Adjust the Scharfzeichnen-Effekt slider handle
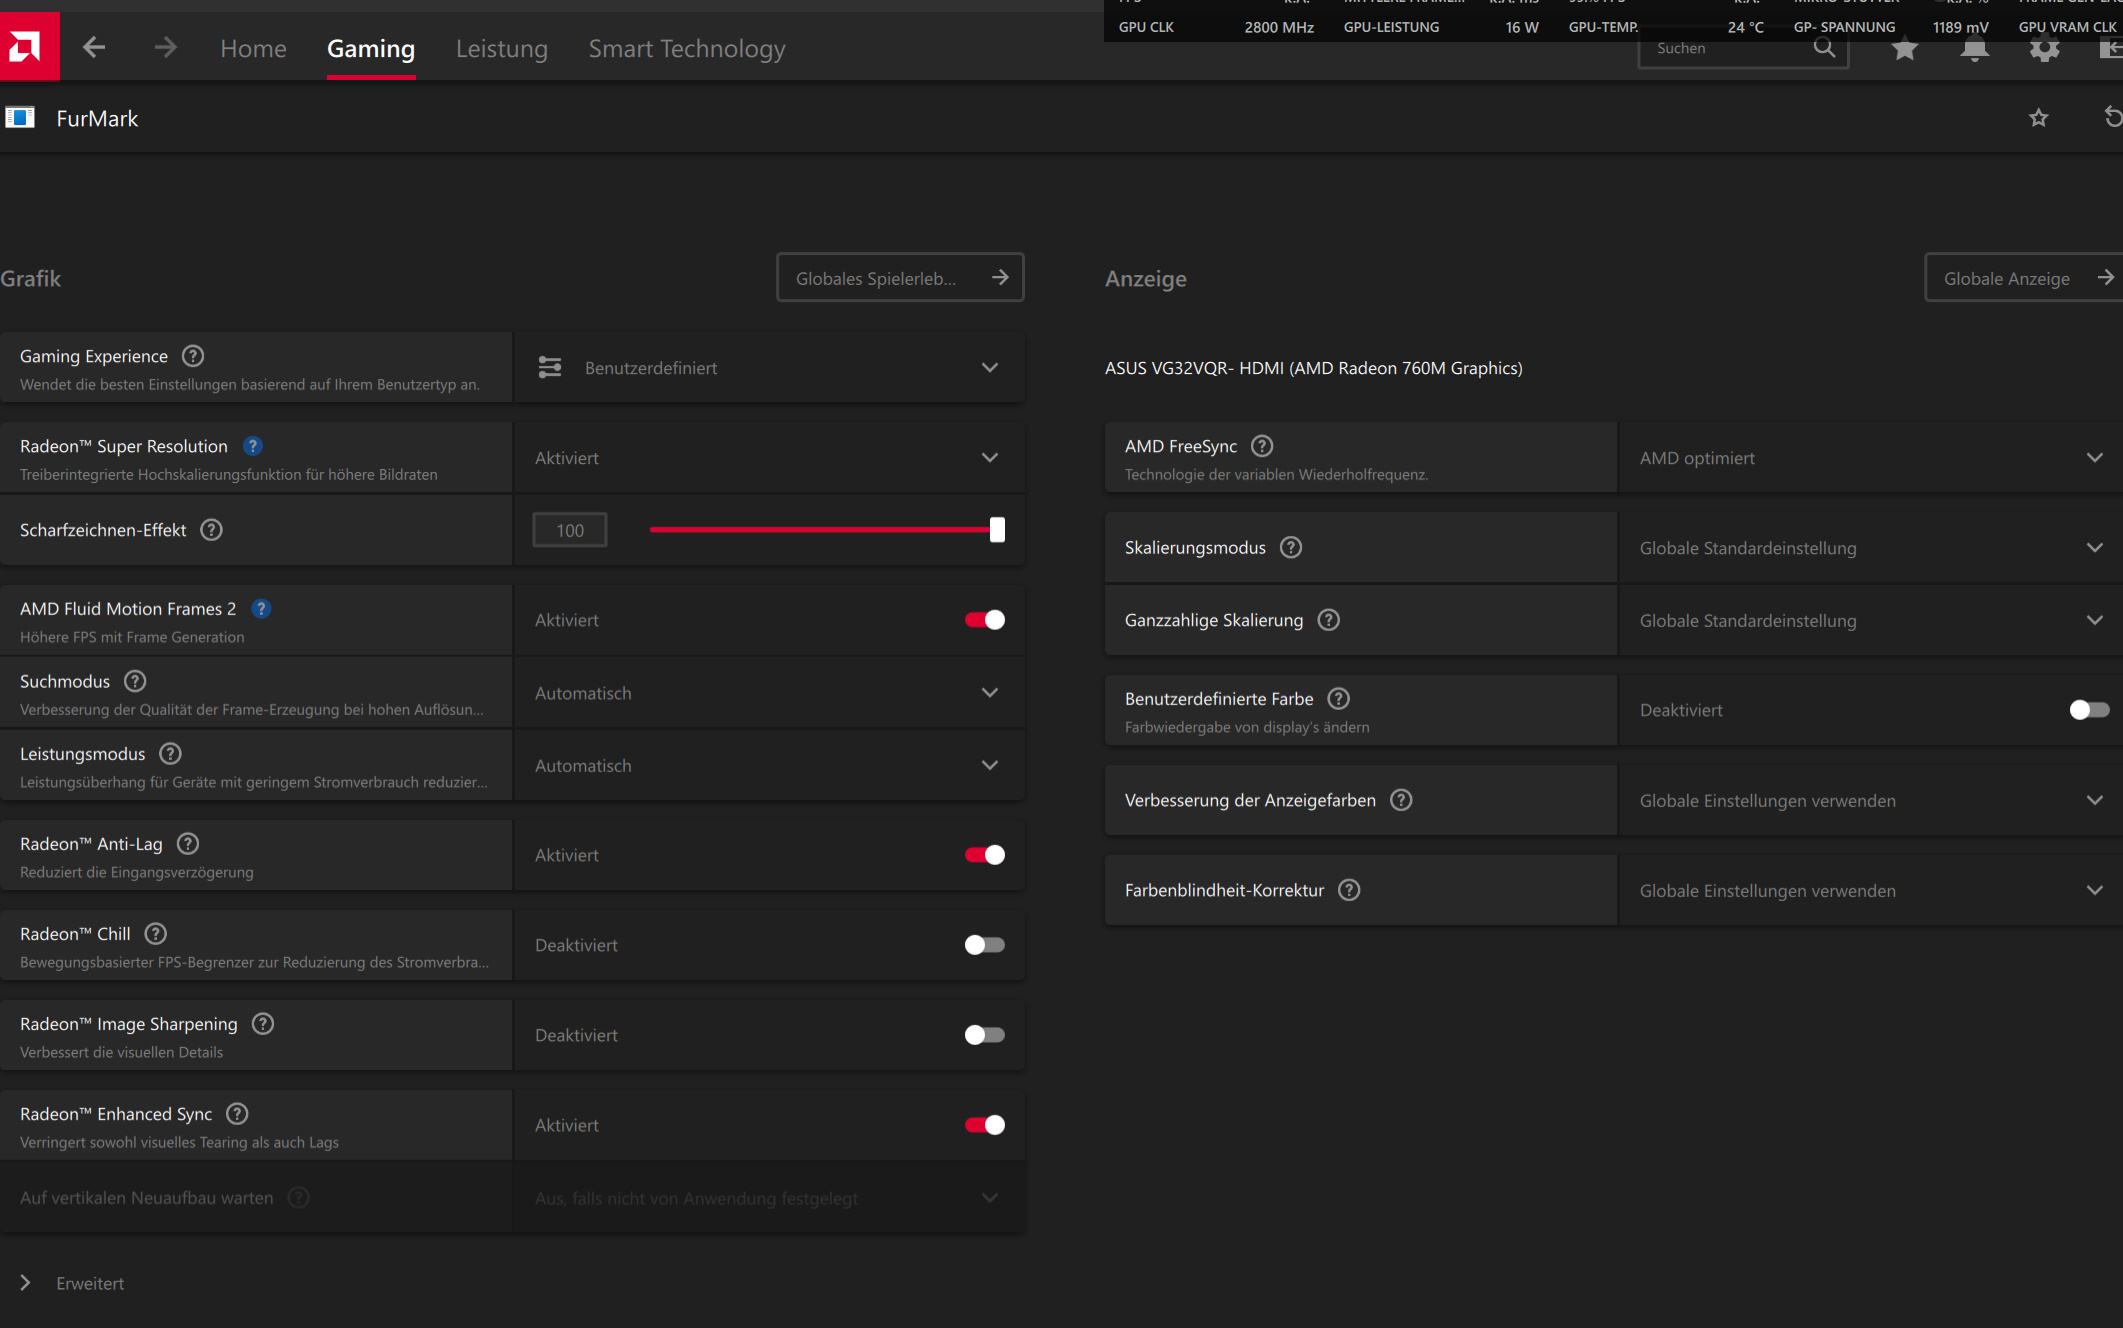 (x=997, y=530)
